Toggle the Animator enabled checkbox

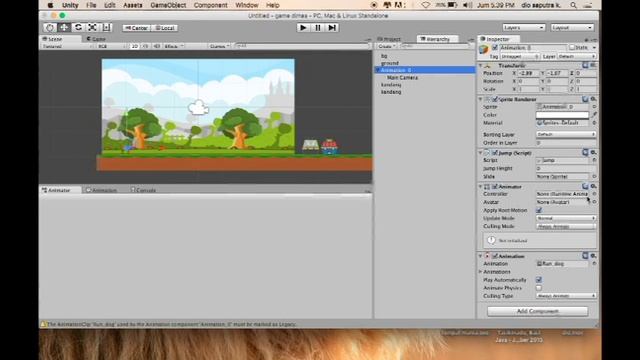tap(495, 187)
